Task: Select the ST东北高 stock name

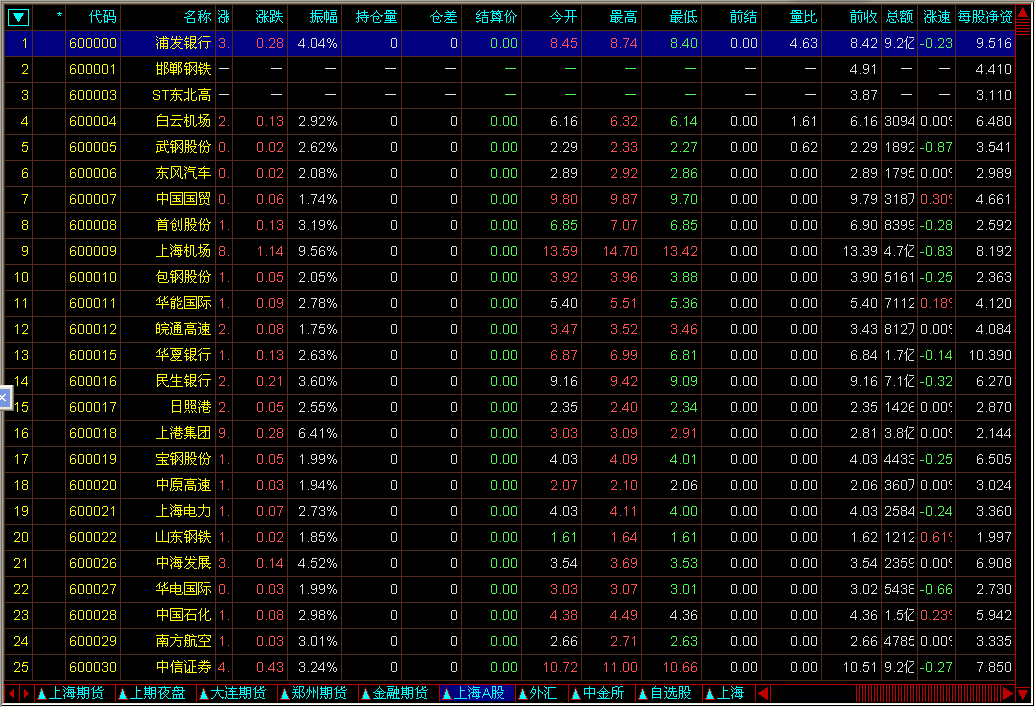Action: pyautogui.click(x=181, y=95)
